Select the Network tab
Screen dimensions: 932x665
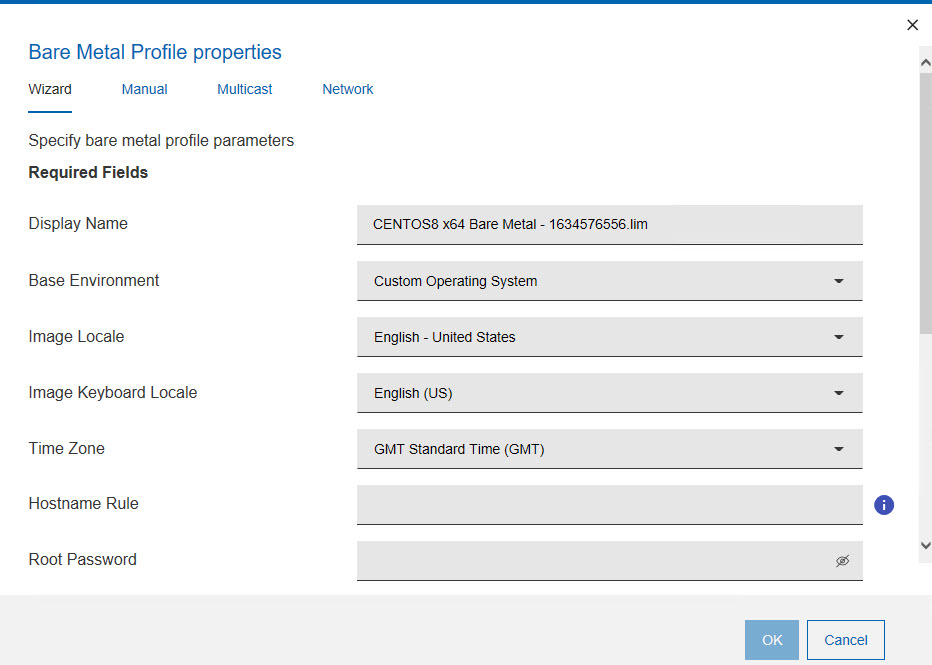(x=348, y=89)
